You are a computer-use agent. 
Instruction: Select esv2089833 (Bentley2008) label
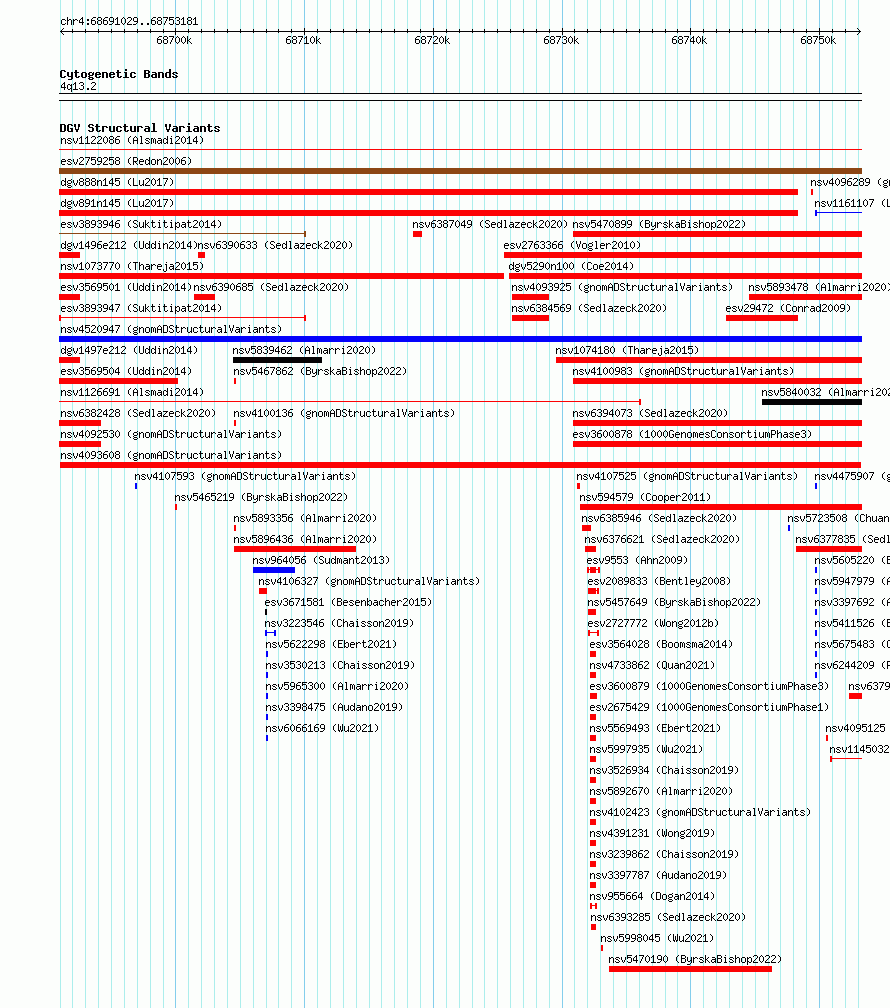659,581
